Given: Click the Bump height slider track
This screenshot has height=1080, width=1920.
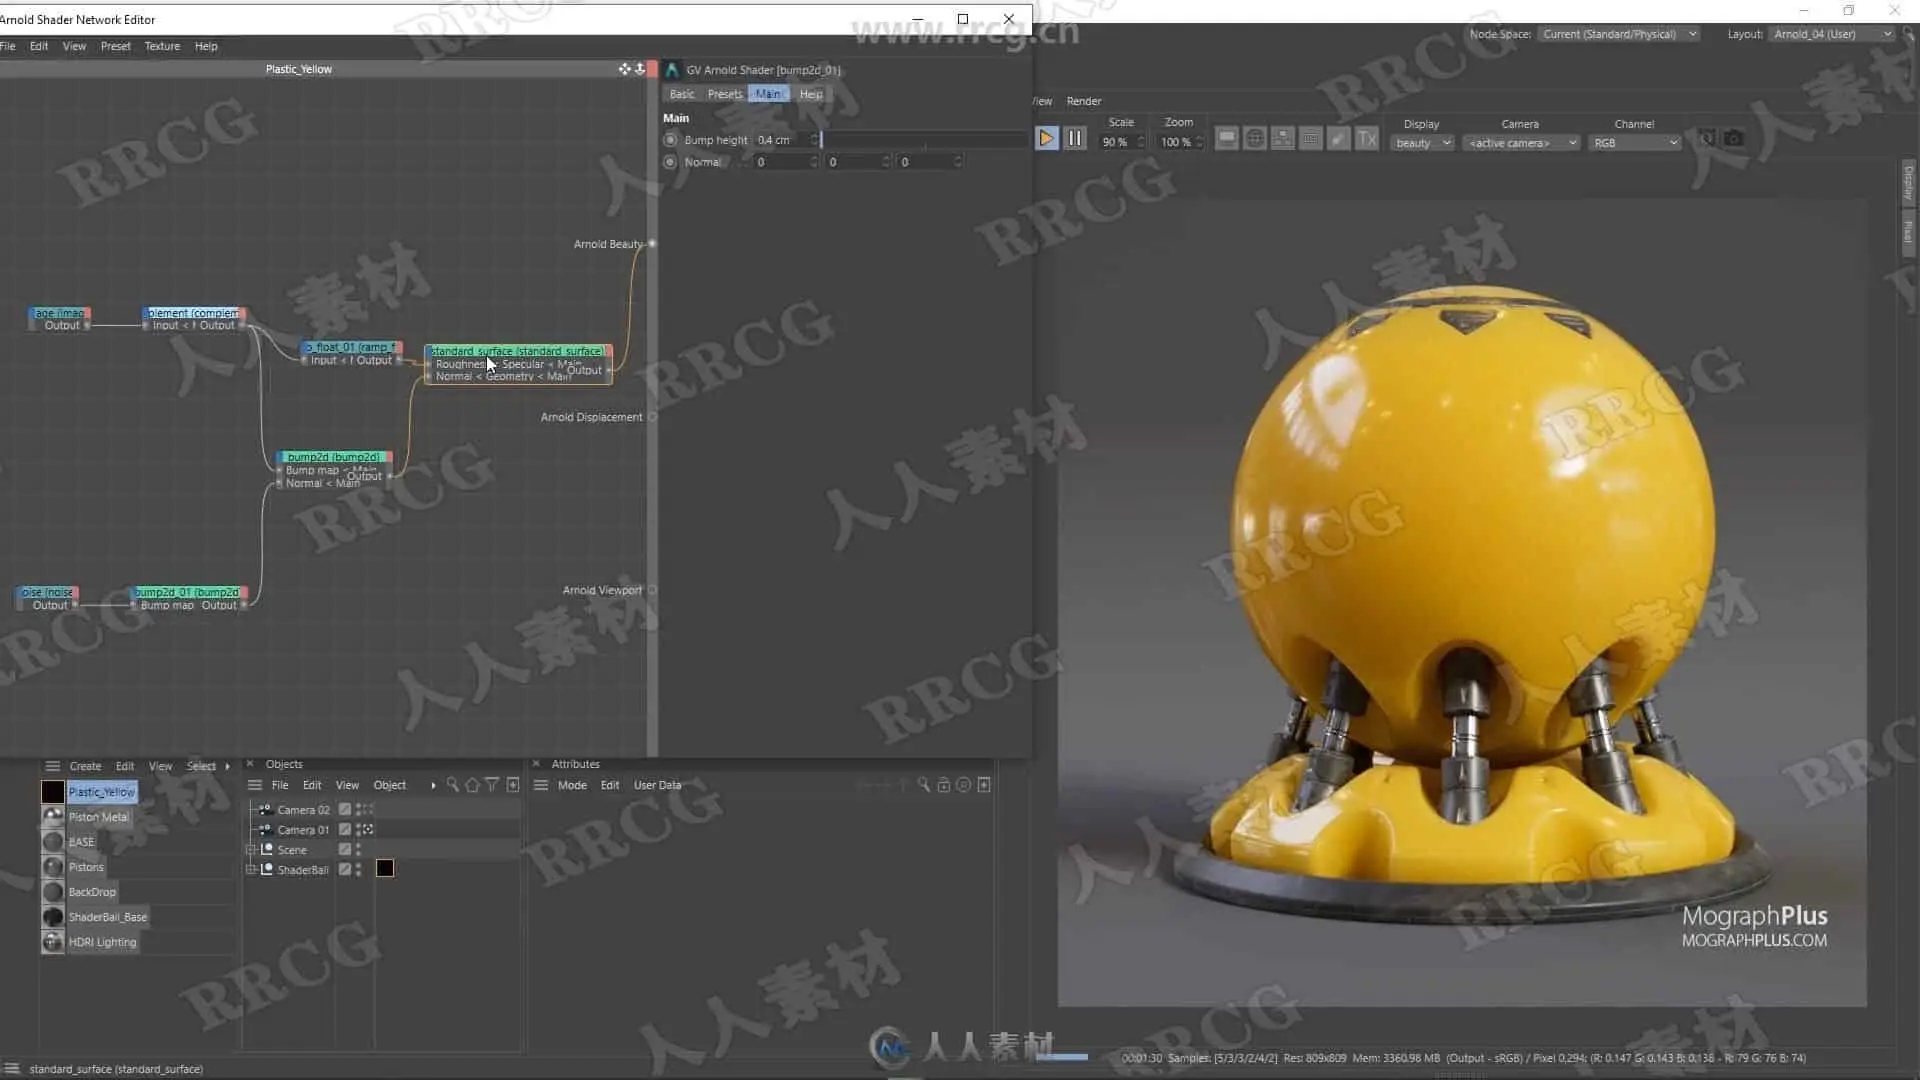Looking at the screenshot, I should pyautogui.click(x=920, y=140).
